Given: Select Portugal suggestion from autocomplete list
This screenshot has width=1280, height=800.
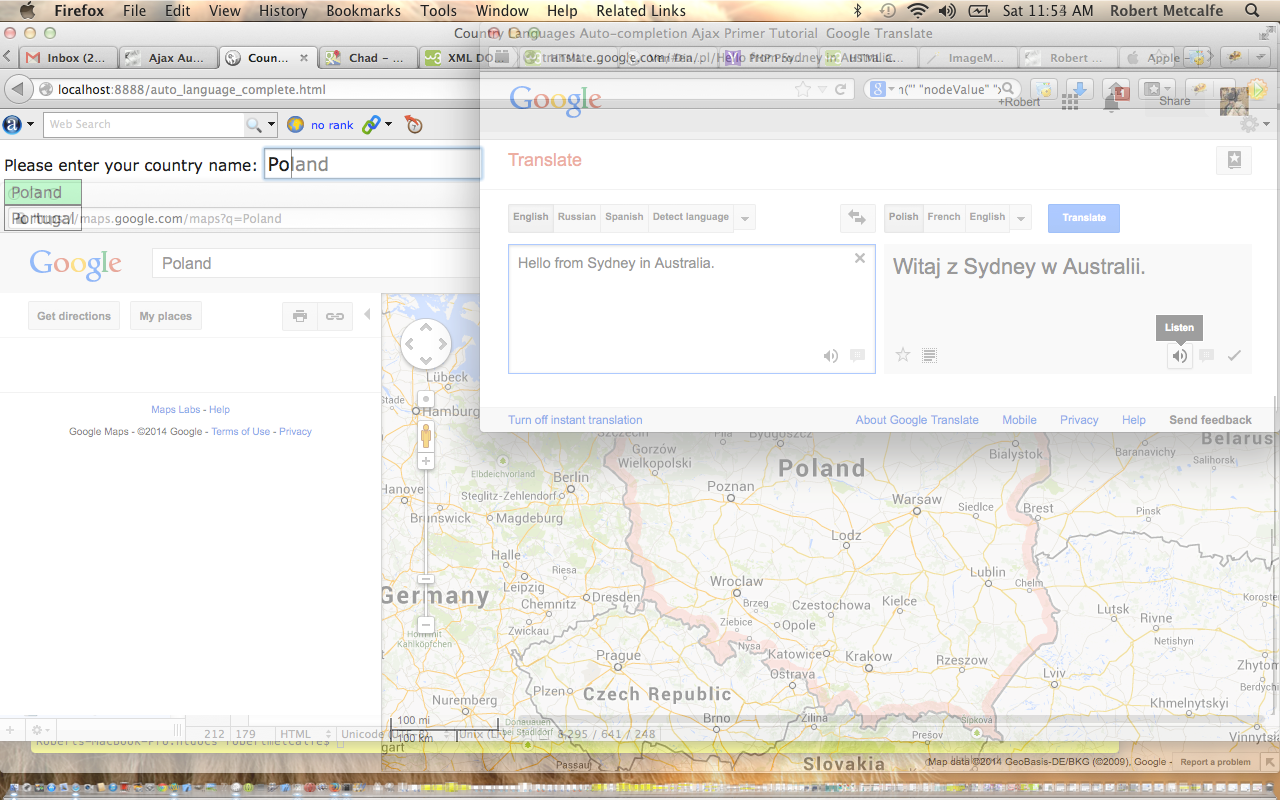Looking at the screenshot, I should 43,218.
